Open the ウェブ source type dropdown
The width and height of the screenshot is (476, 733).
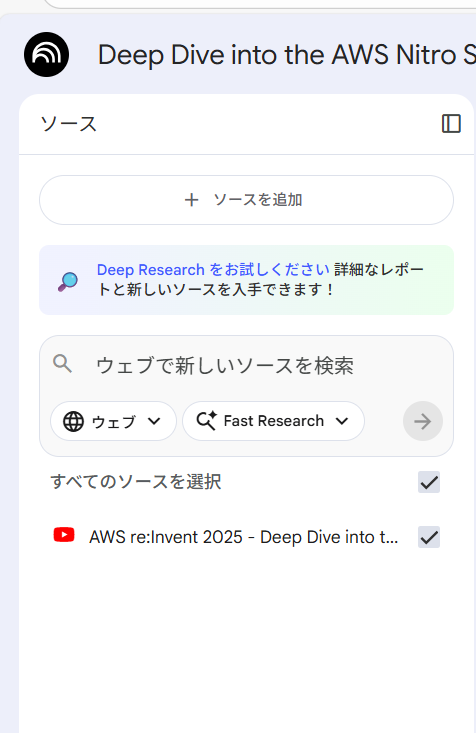[113, 421]
